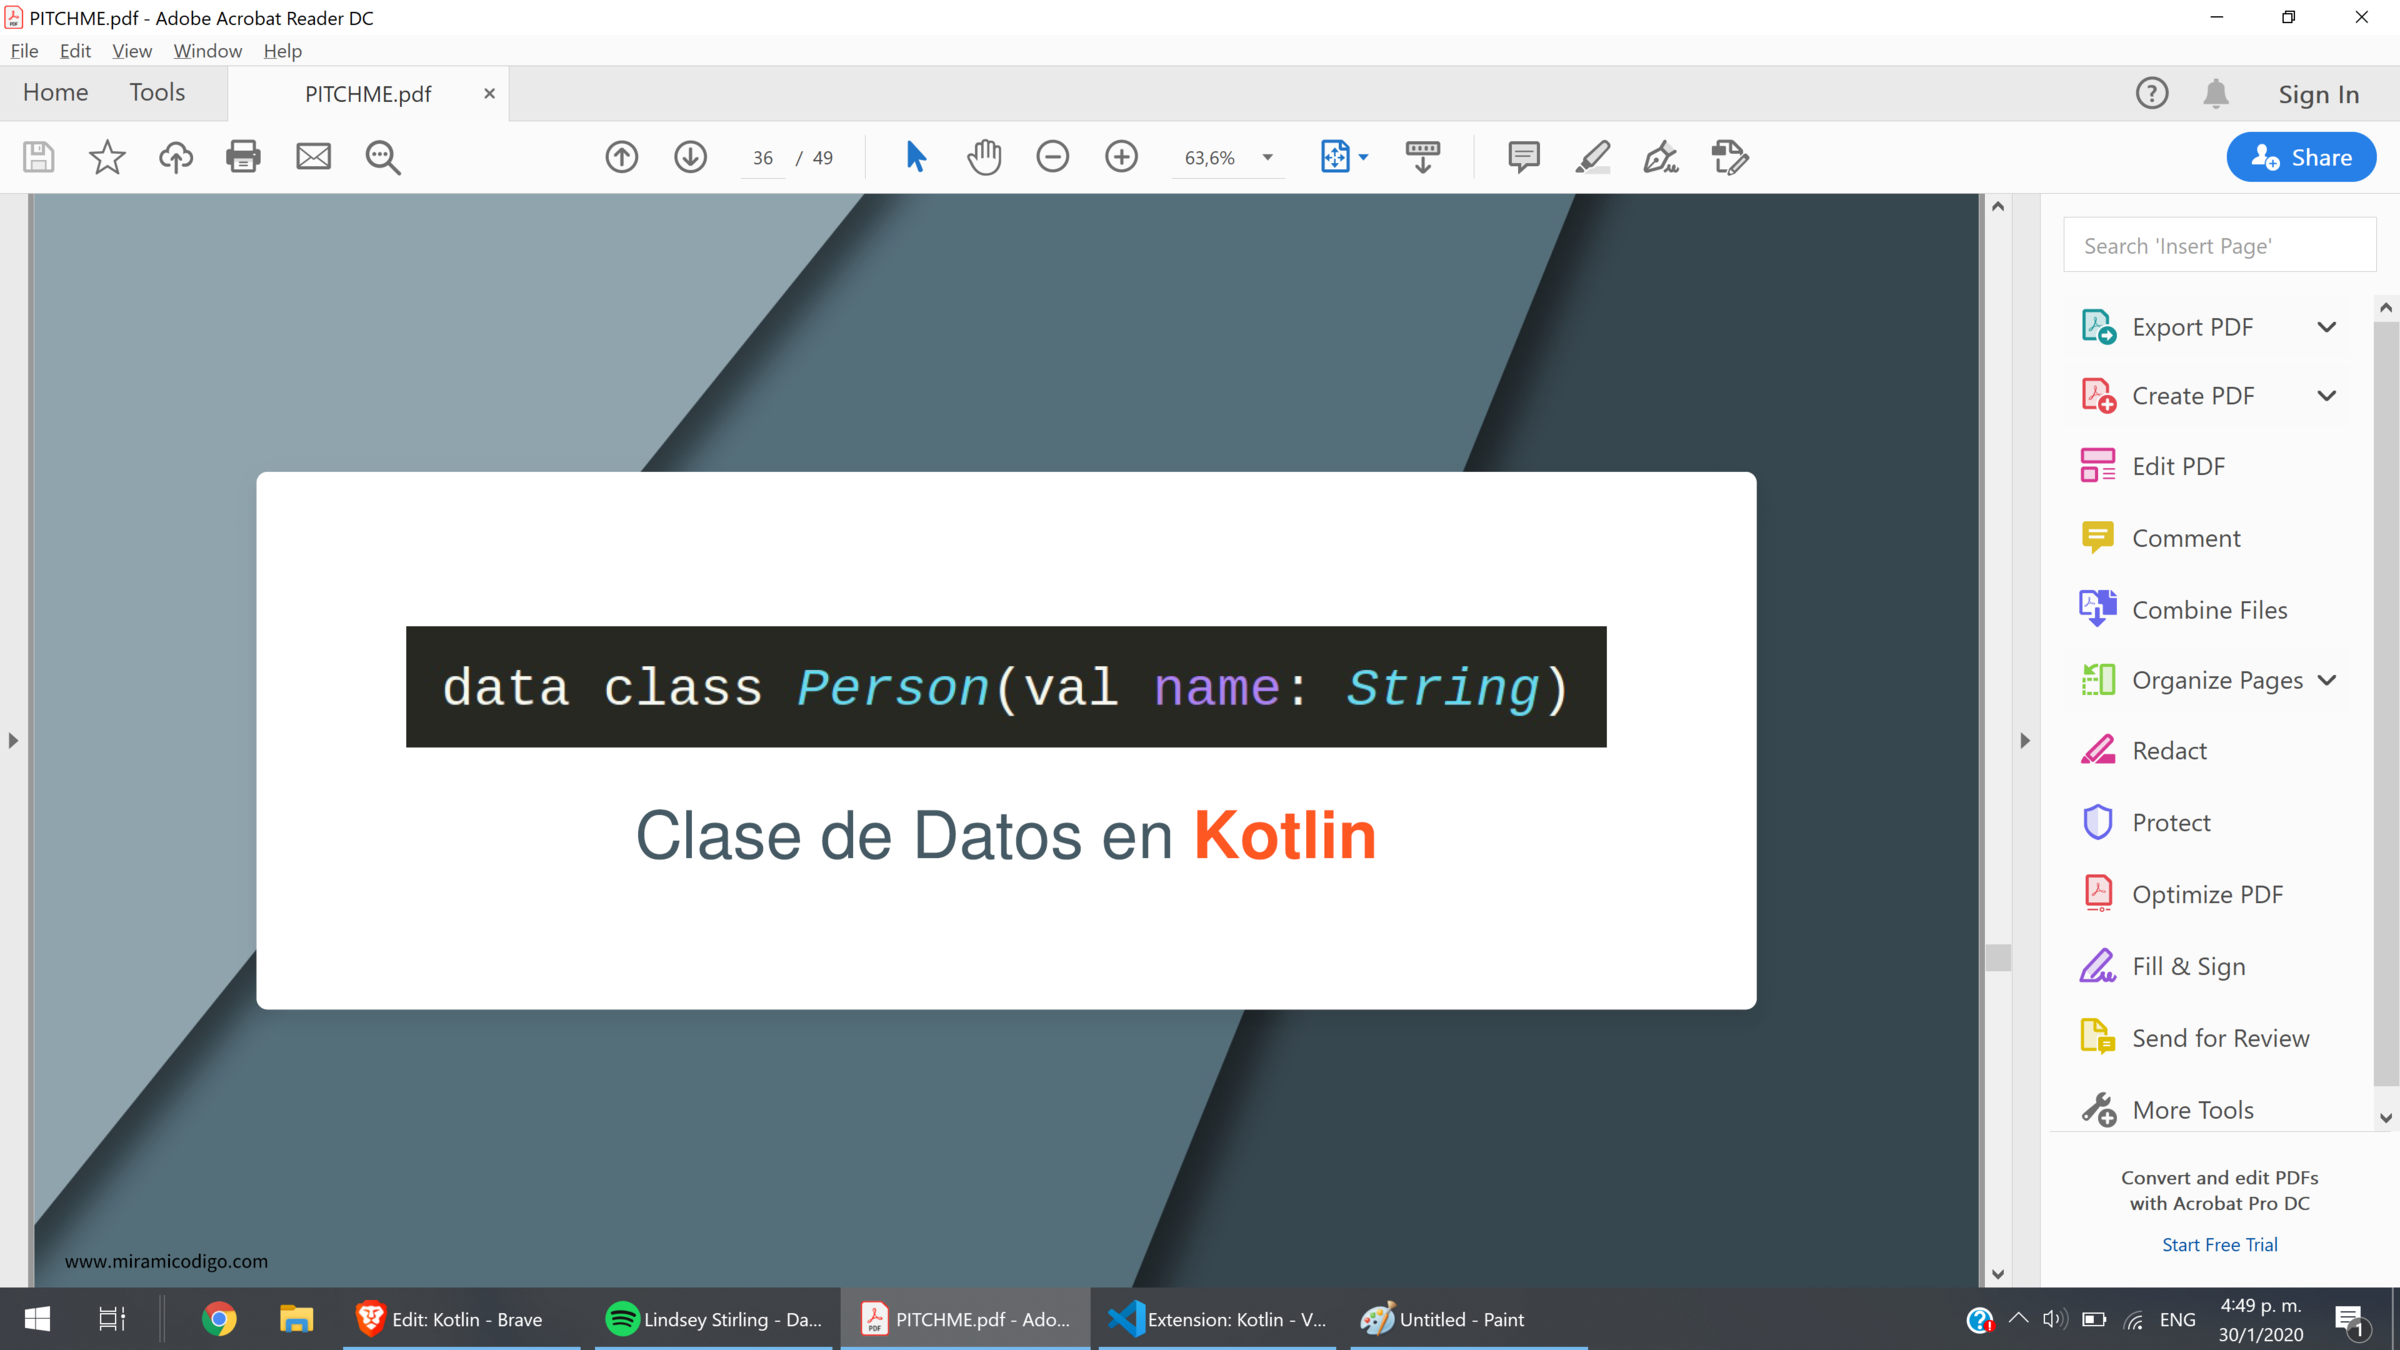Add a sticky note comment
This screenshot has height=1350, width=2400.
[1523, 157]
